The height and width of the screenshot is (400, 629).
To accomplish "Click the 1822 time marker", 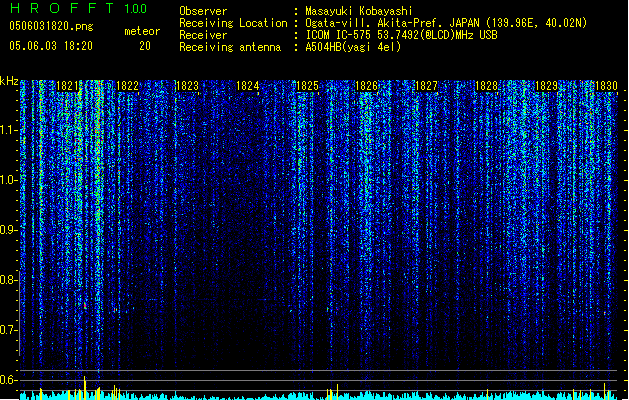I will (127, 86).
